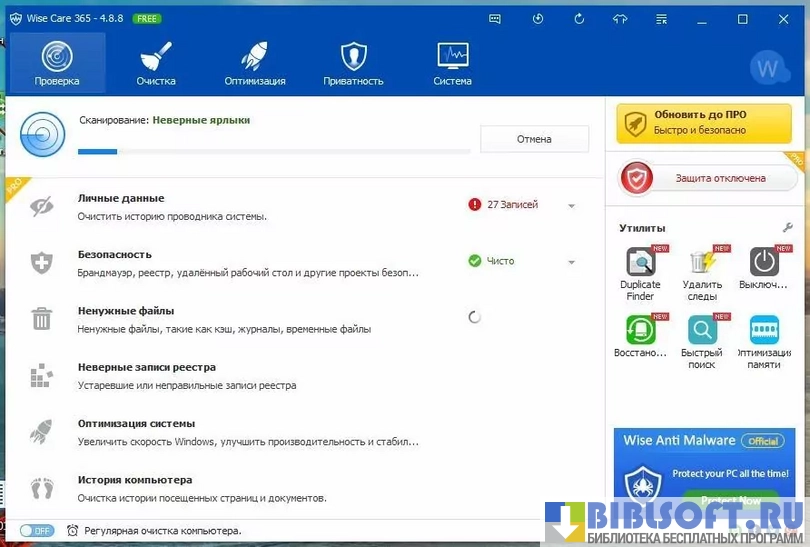Click the wrench icon next to Утилиты
The width and height of the screenshot is (810, 547).
click(788, 228)
